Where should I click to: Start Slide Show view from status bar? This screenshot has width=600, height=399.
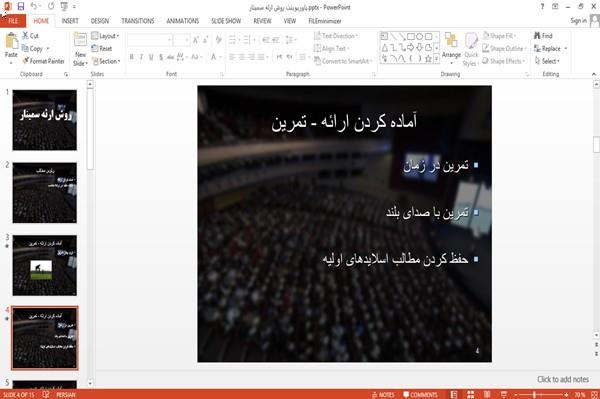click(504, 394)
